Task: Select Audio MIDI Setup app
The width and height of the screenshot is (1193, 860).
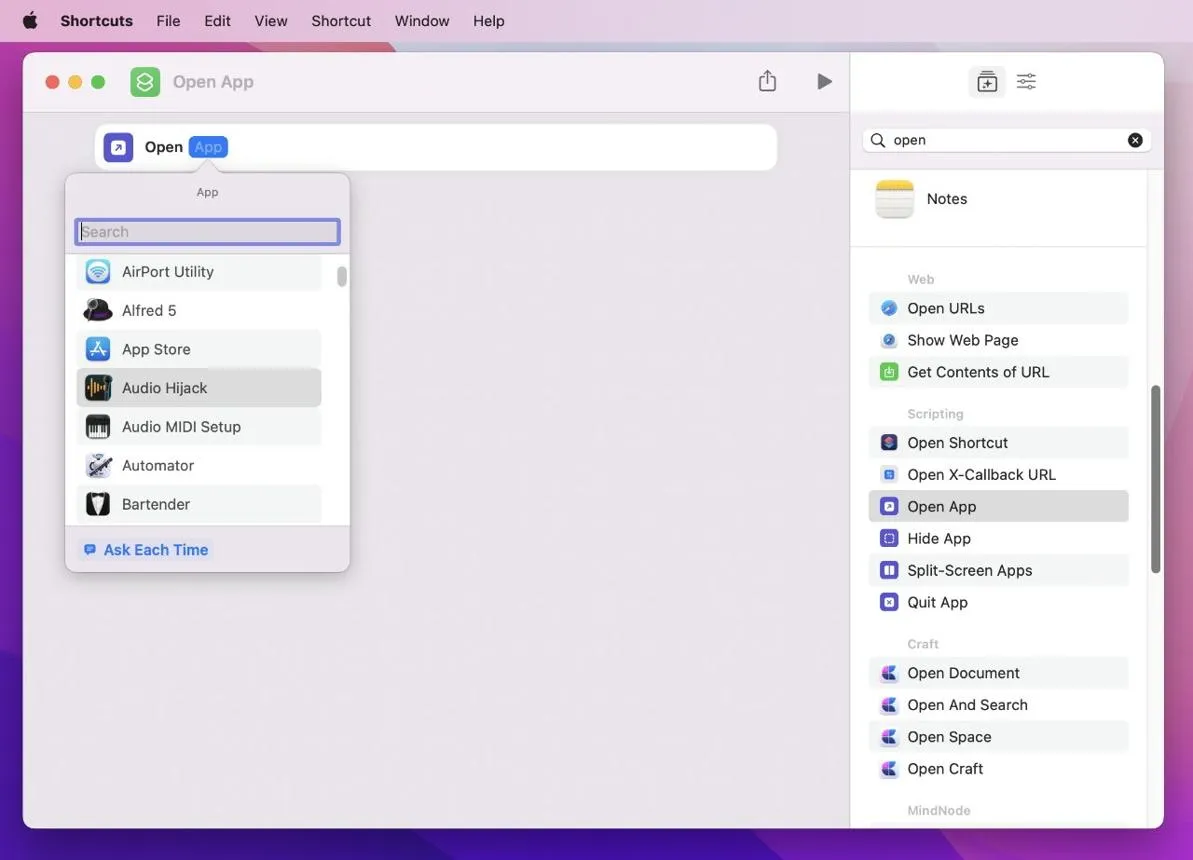Action: point(199,427)
